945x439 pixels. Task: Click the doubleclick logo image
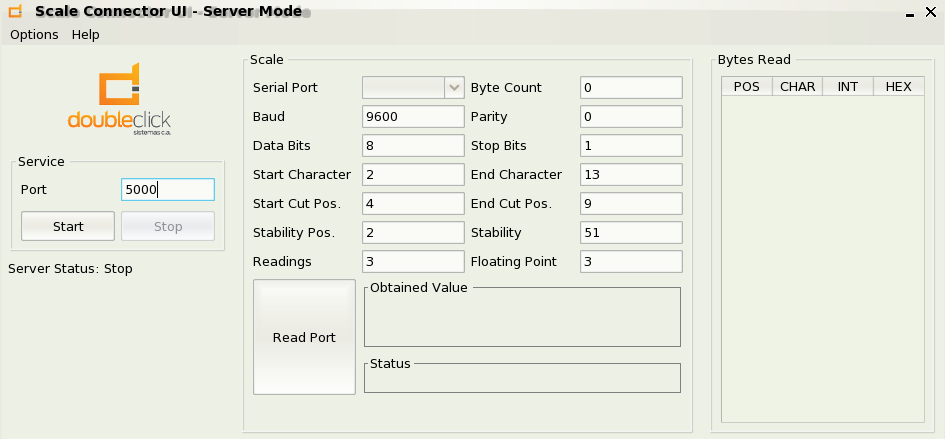tap(120, 104)
